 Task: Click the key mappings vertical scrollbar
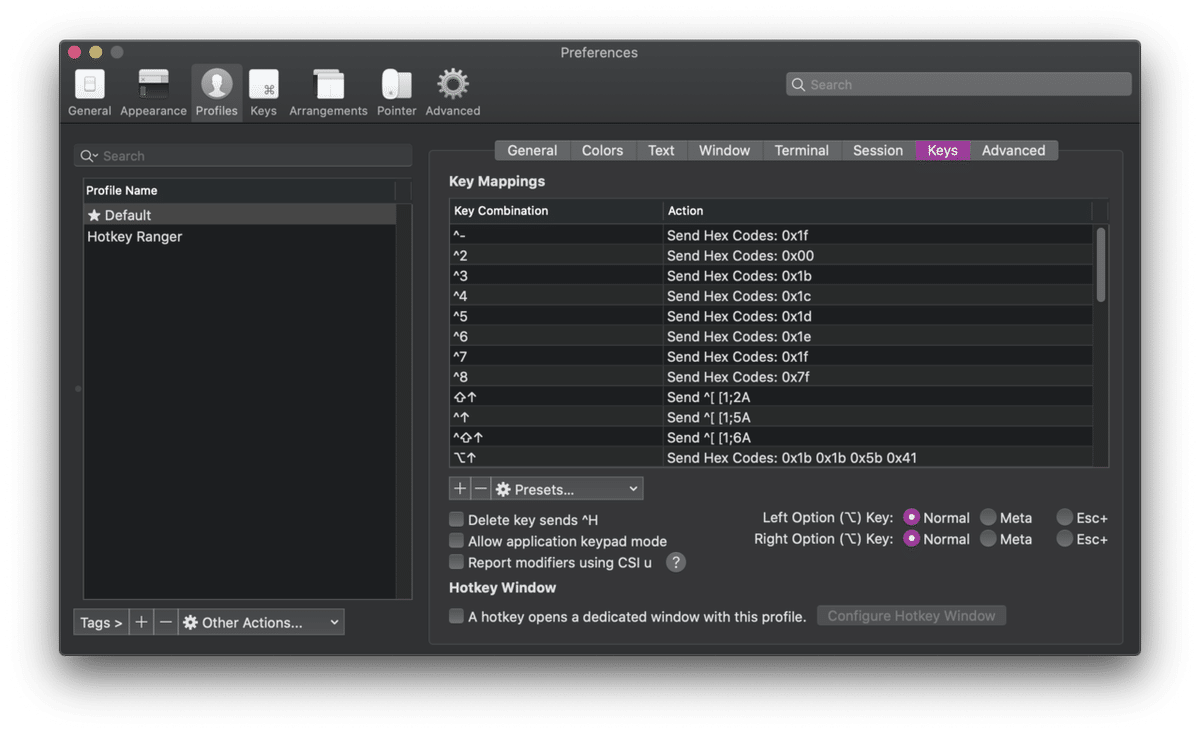click(1101, 265)
